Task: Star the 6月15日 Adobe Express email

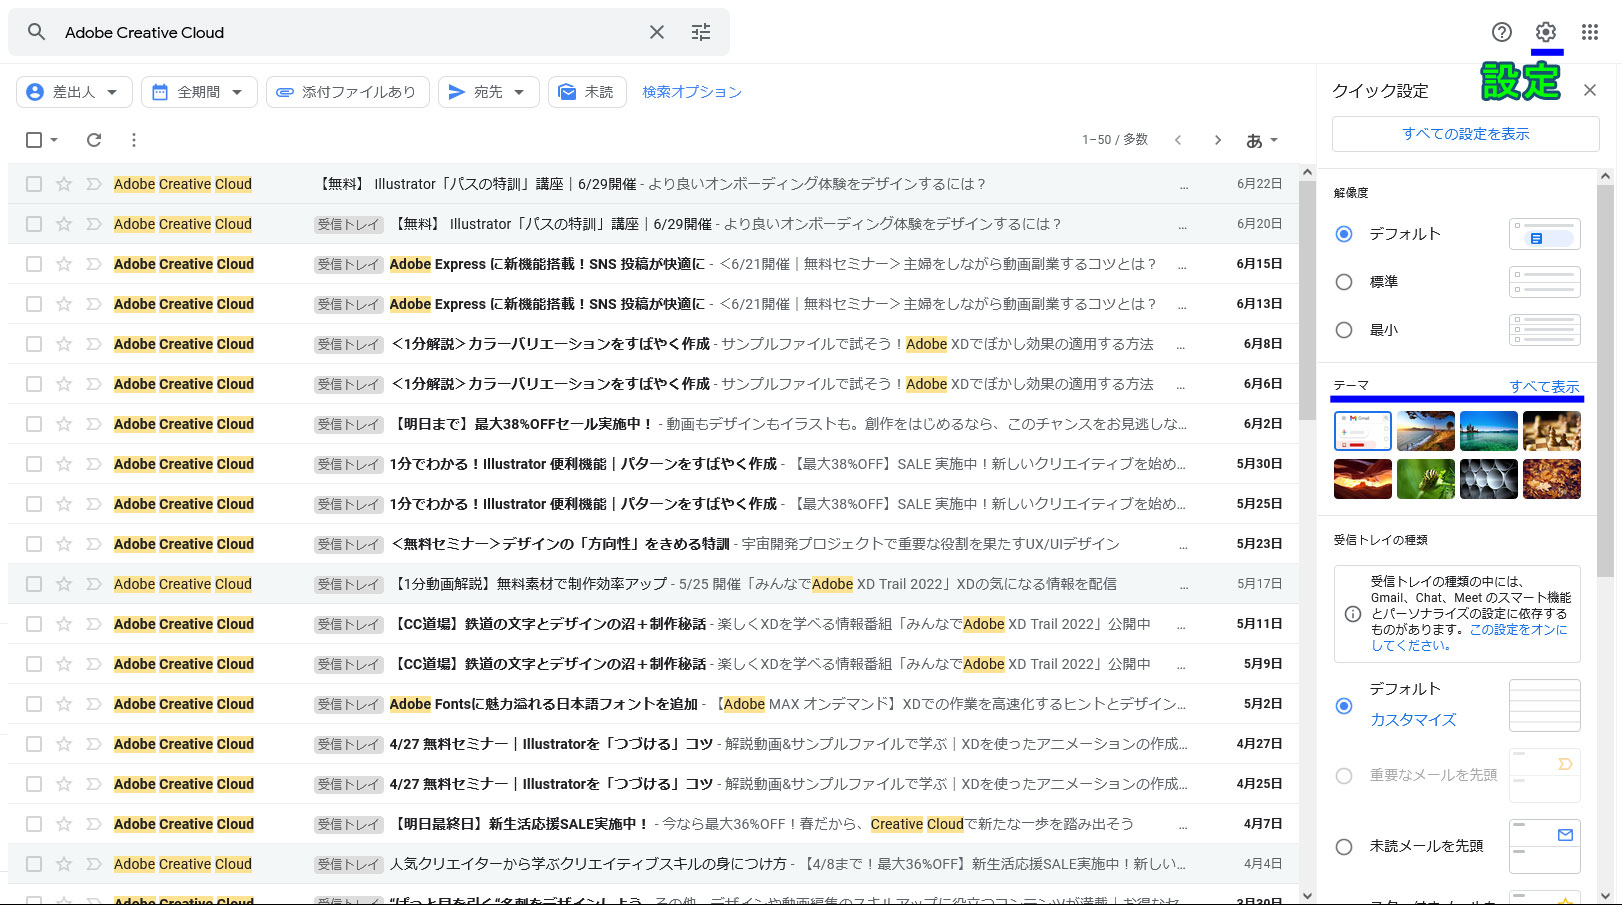Action: (x=64, y=264)
